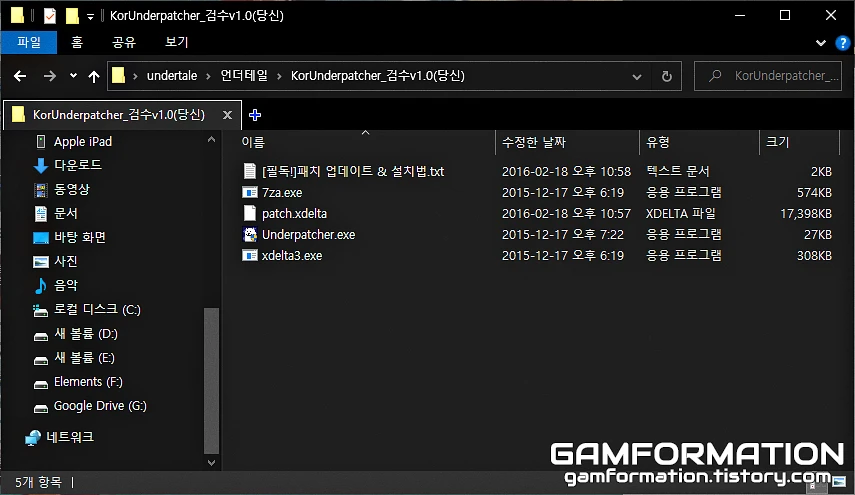Click the 텍스트 문서 type cell
The width and height of the screenshot is (855, 495).
pyautogui.click(x=678, y=171)
